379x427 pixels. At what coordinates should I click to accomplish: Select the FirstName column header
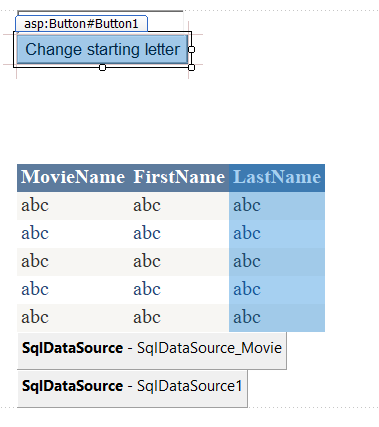(x=179, y=177)
